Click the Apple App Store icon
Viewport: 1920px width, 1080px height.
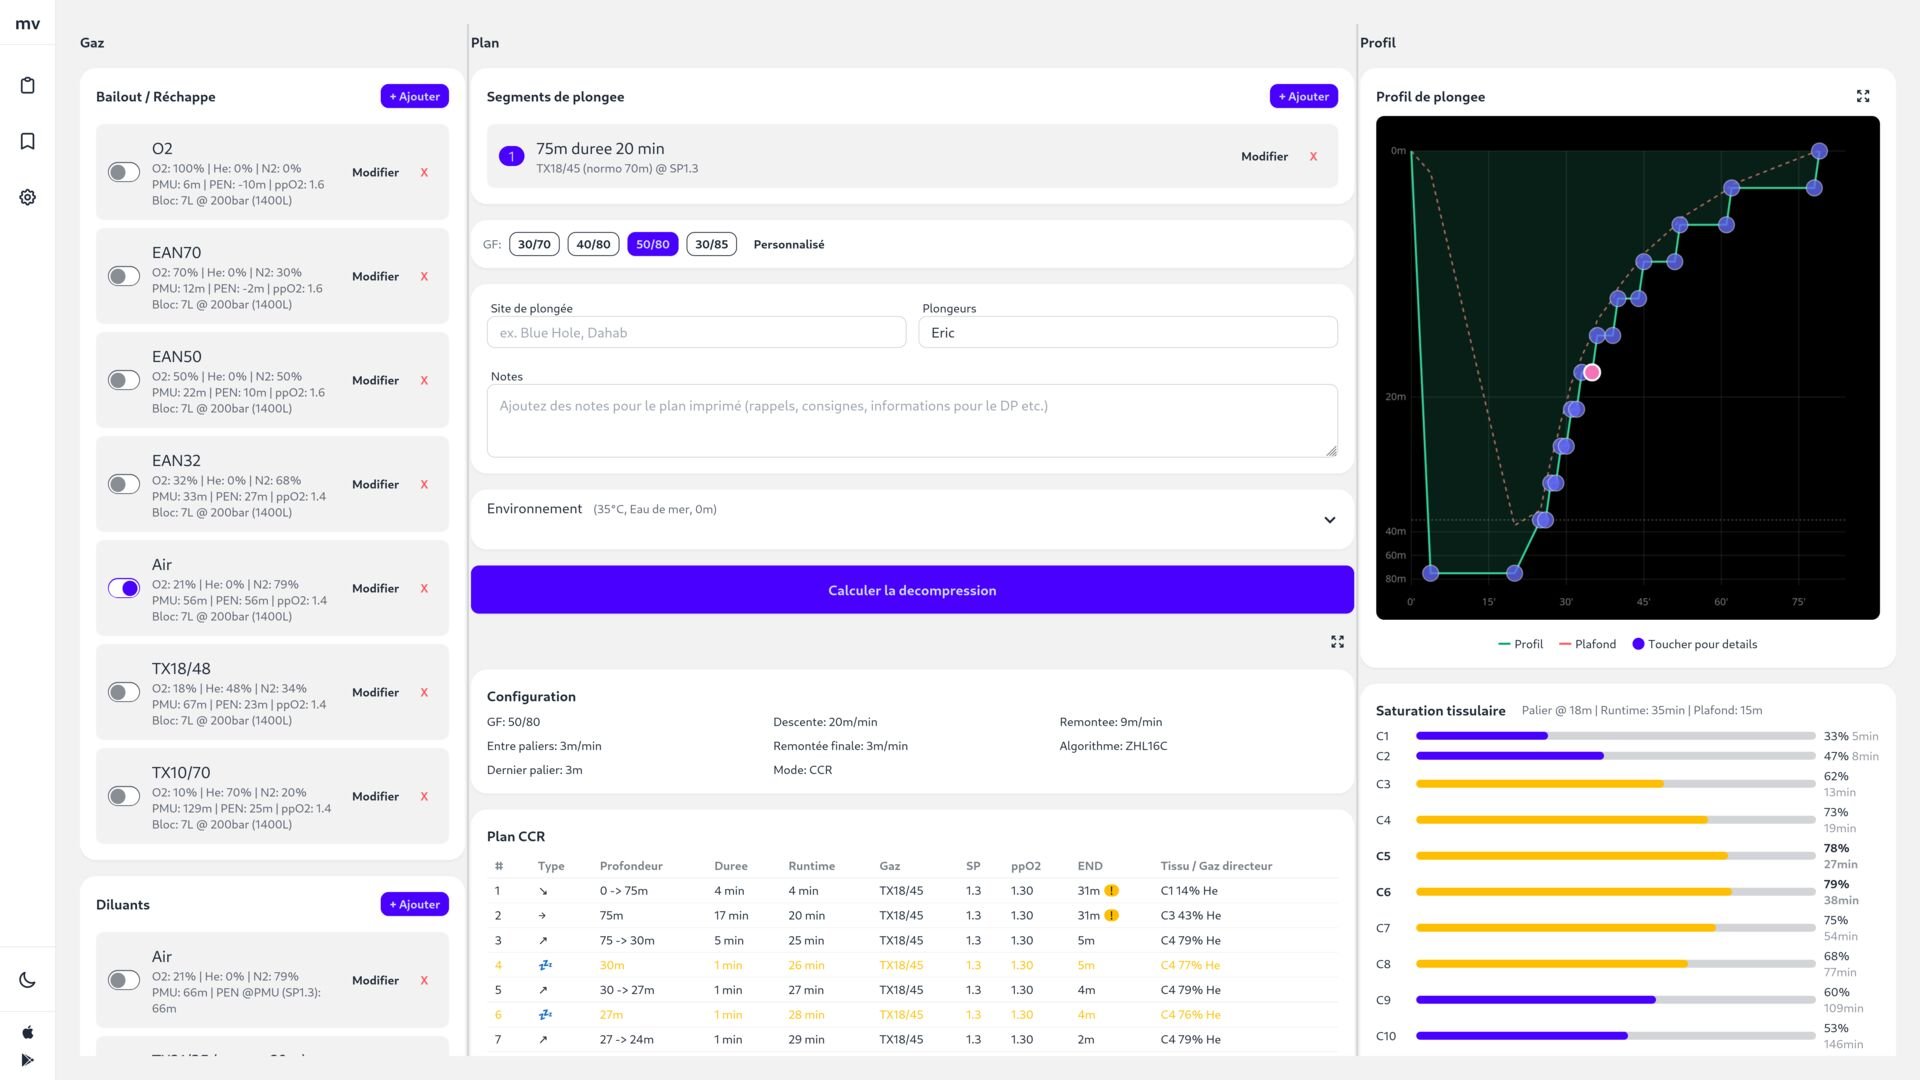click(28, 1032)
